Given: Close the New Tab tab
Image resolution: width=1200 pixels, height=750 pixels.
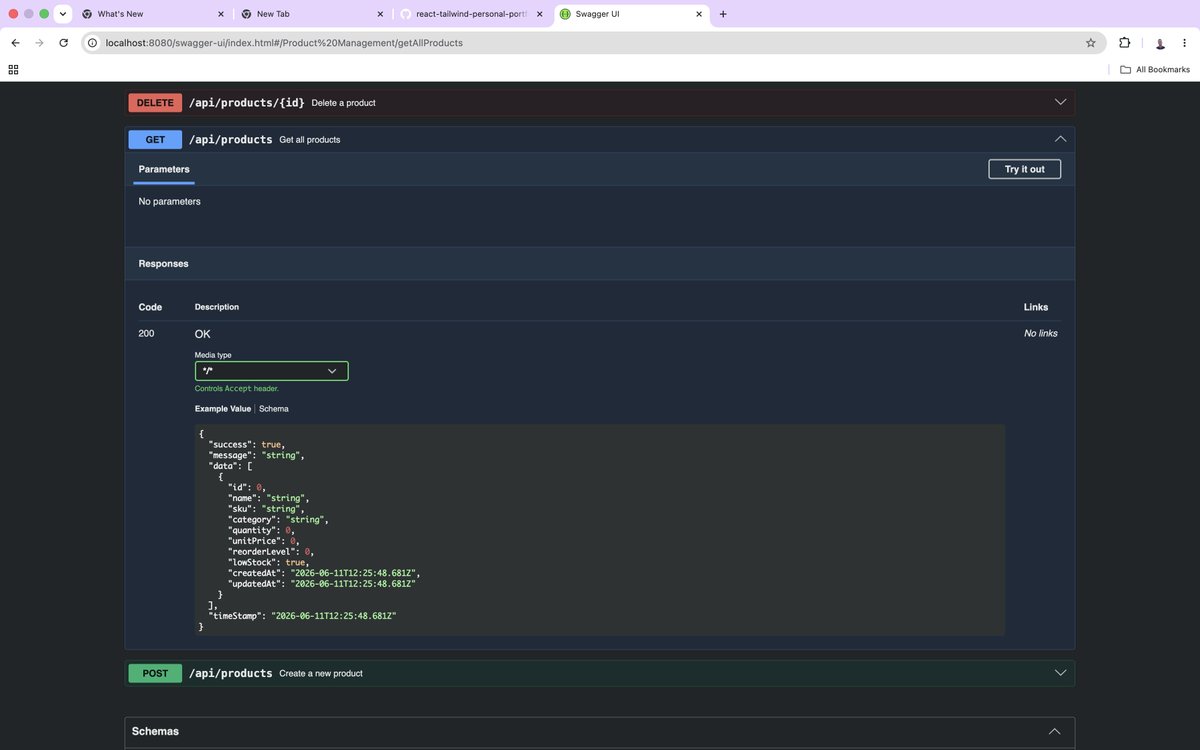Looking at the screenshot, I should (380, 14).
